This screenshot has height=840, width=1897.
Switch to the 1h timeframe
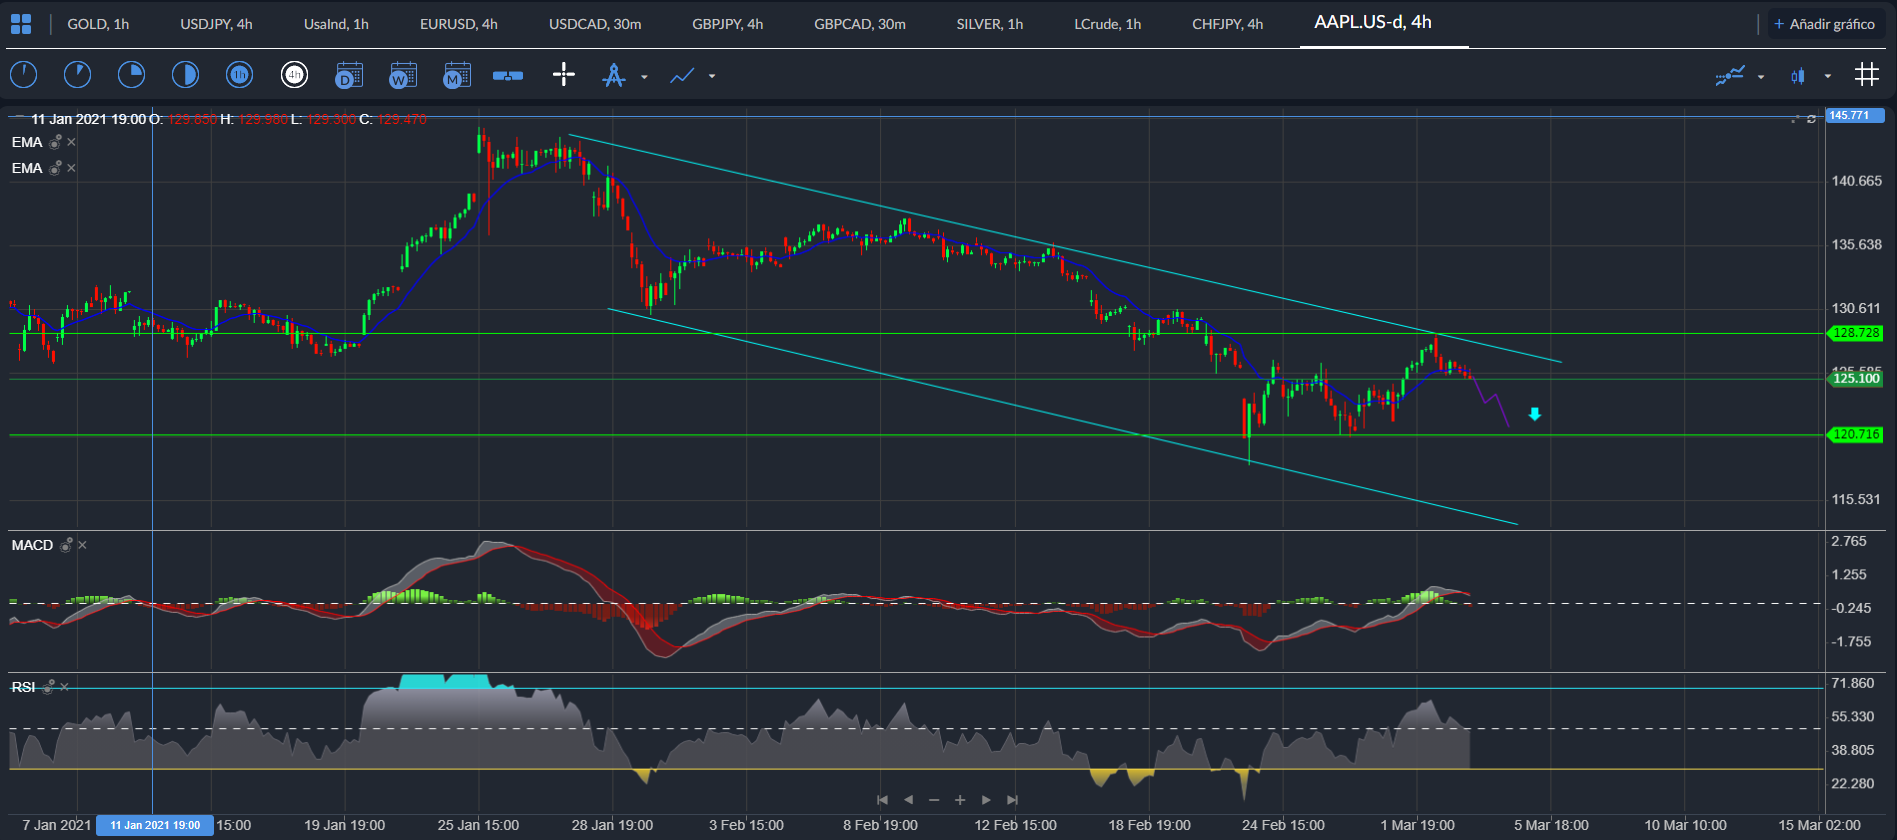[239, 75]
